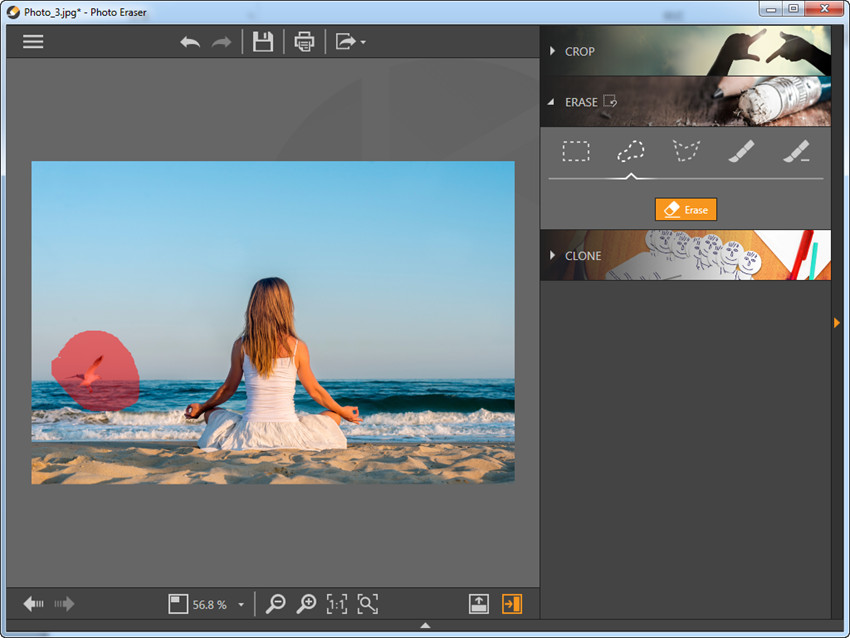Screen dimensions: 850x638
Task: Click the Photo Eraser app icon in title bar
Action: (13, 12)
